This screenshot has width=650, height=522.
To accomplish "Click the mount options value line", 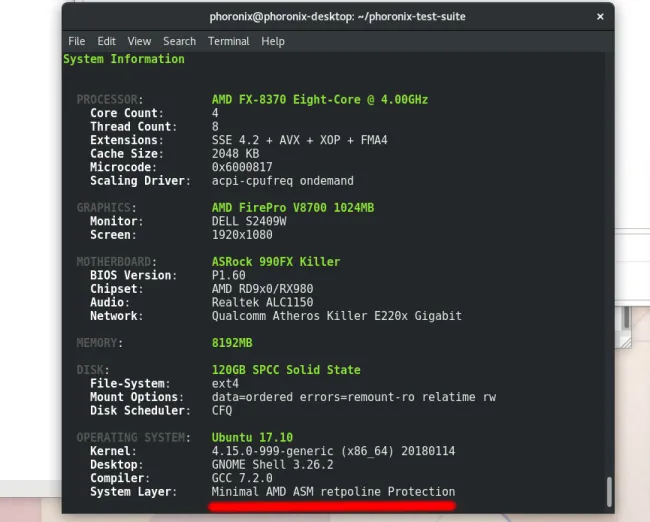I will pos(354,397).
